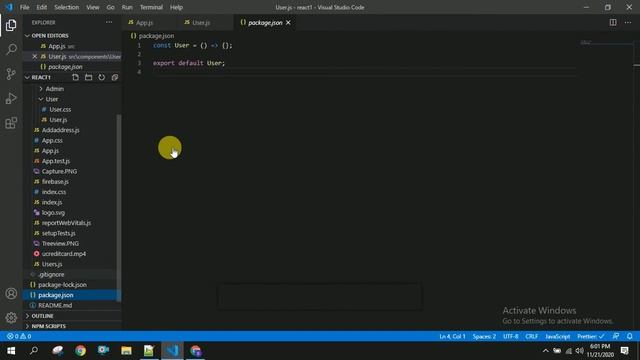The height and width of the screenshot is (360, 640).
Task: Show hidden system tray icons
Action: (x=545, y=351)
